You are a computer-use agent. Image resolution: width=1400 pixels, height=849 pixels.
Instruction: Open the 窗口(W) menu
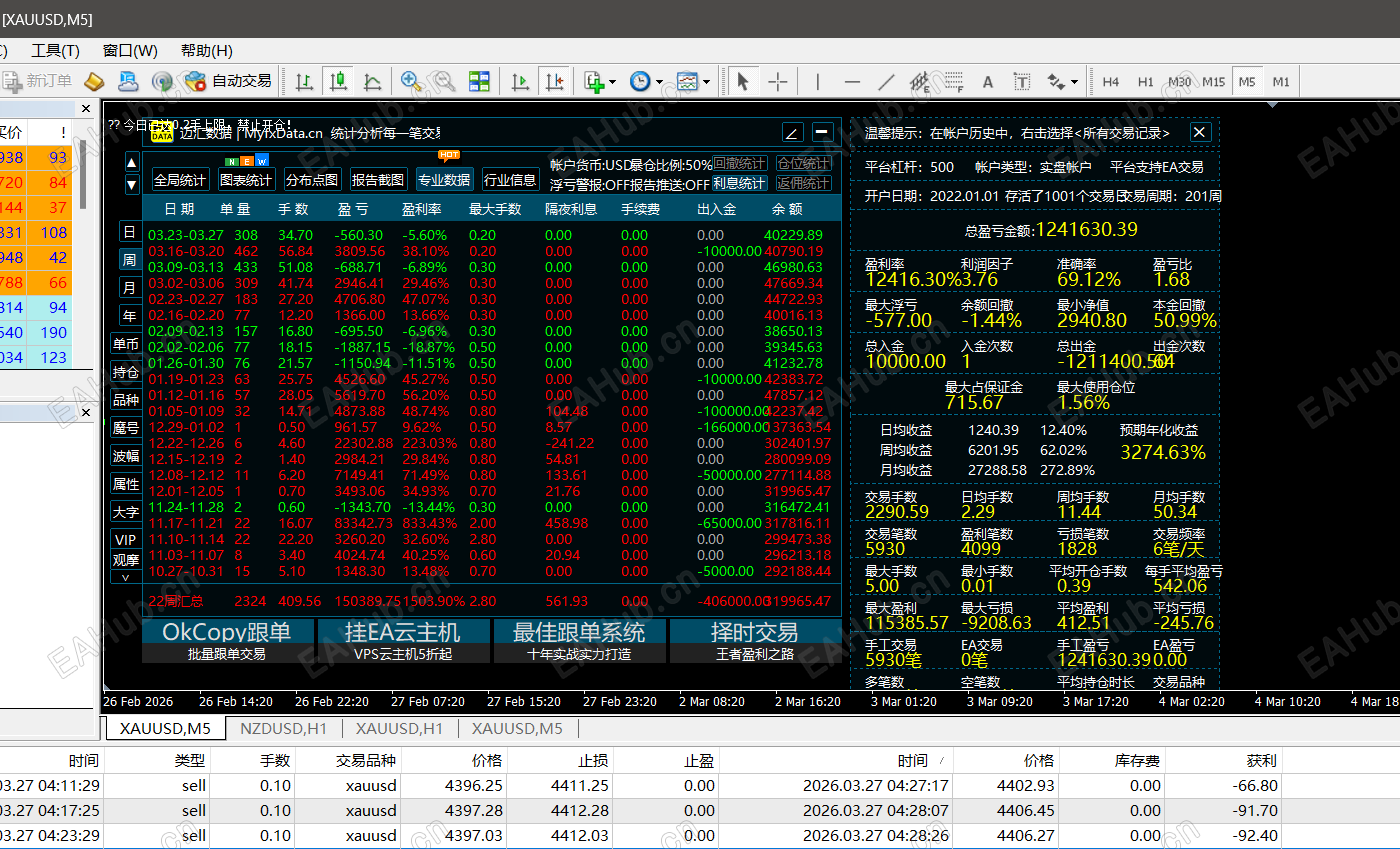pyautogui.click(x=130, y=51)
